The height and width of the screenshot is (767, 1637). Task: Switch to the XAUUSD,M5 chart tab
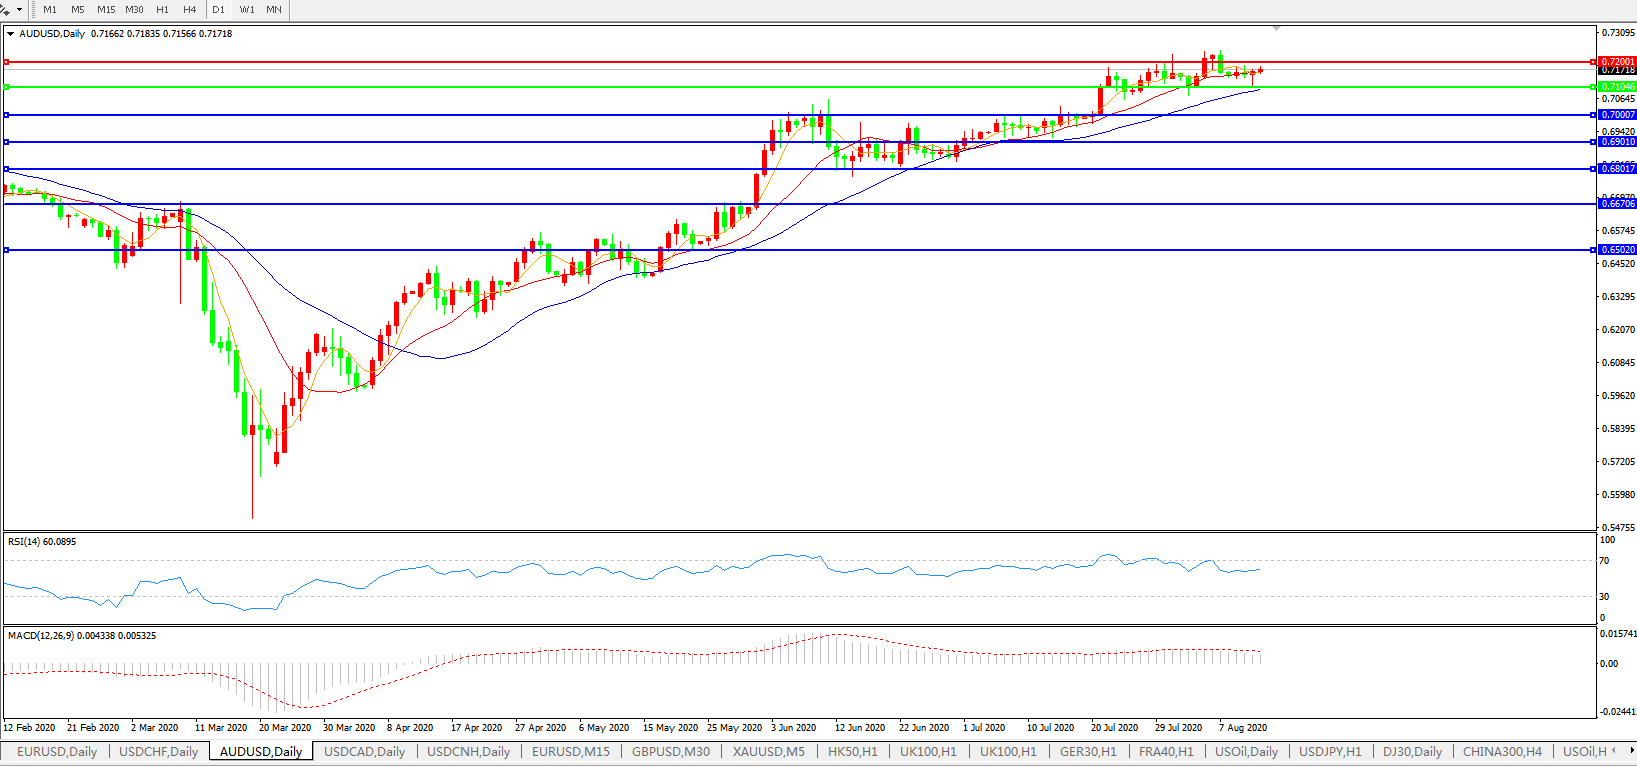768,752
